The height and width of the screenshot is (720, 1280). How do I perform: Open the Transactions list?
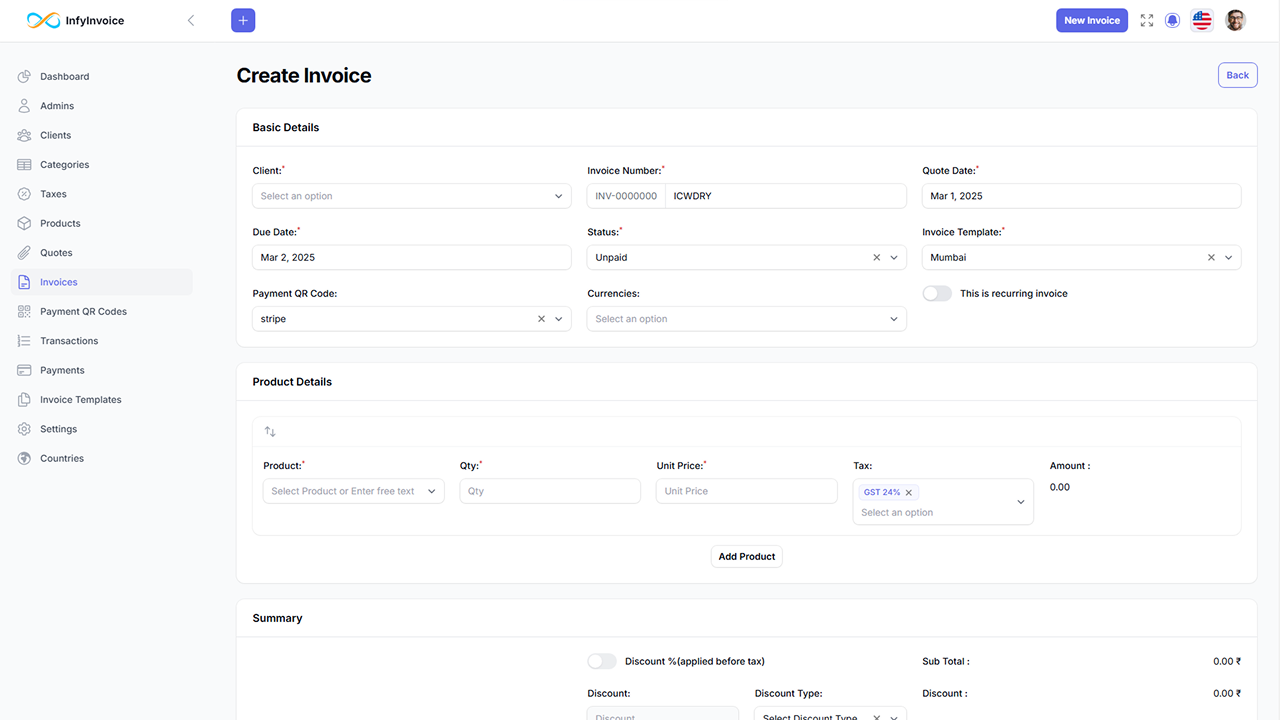click(70, 340)
